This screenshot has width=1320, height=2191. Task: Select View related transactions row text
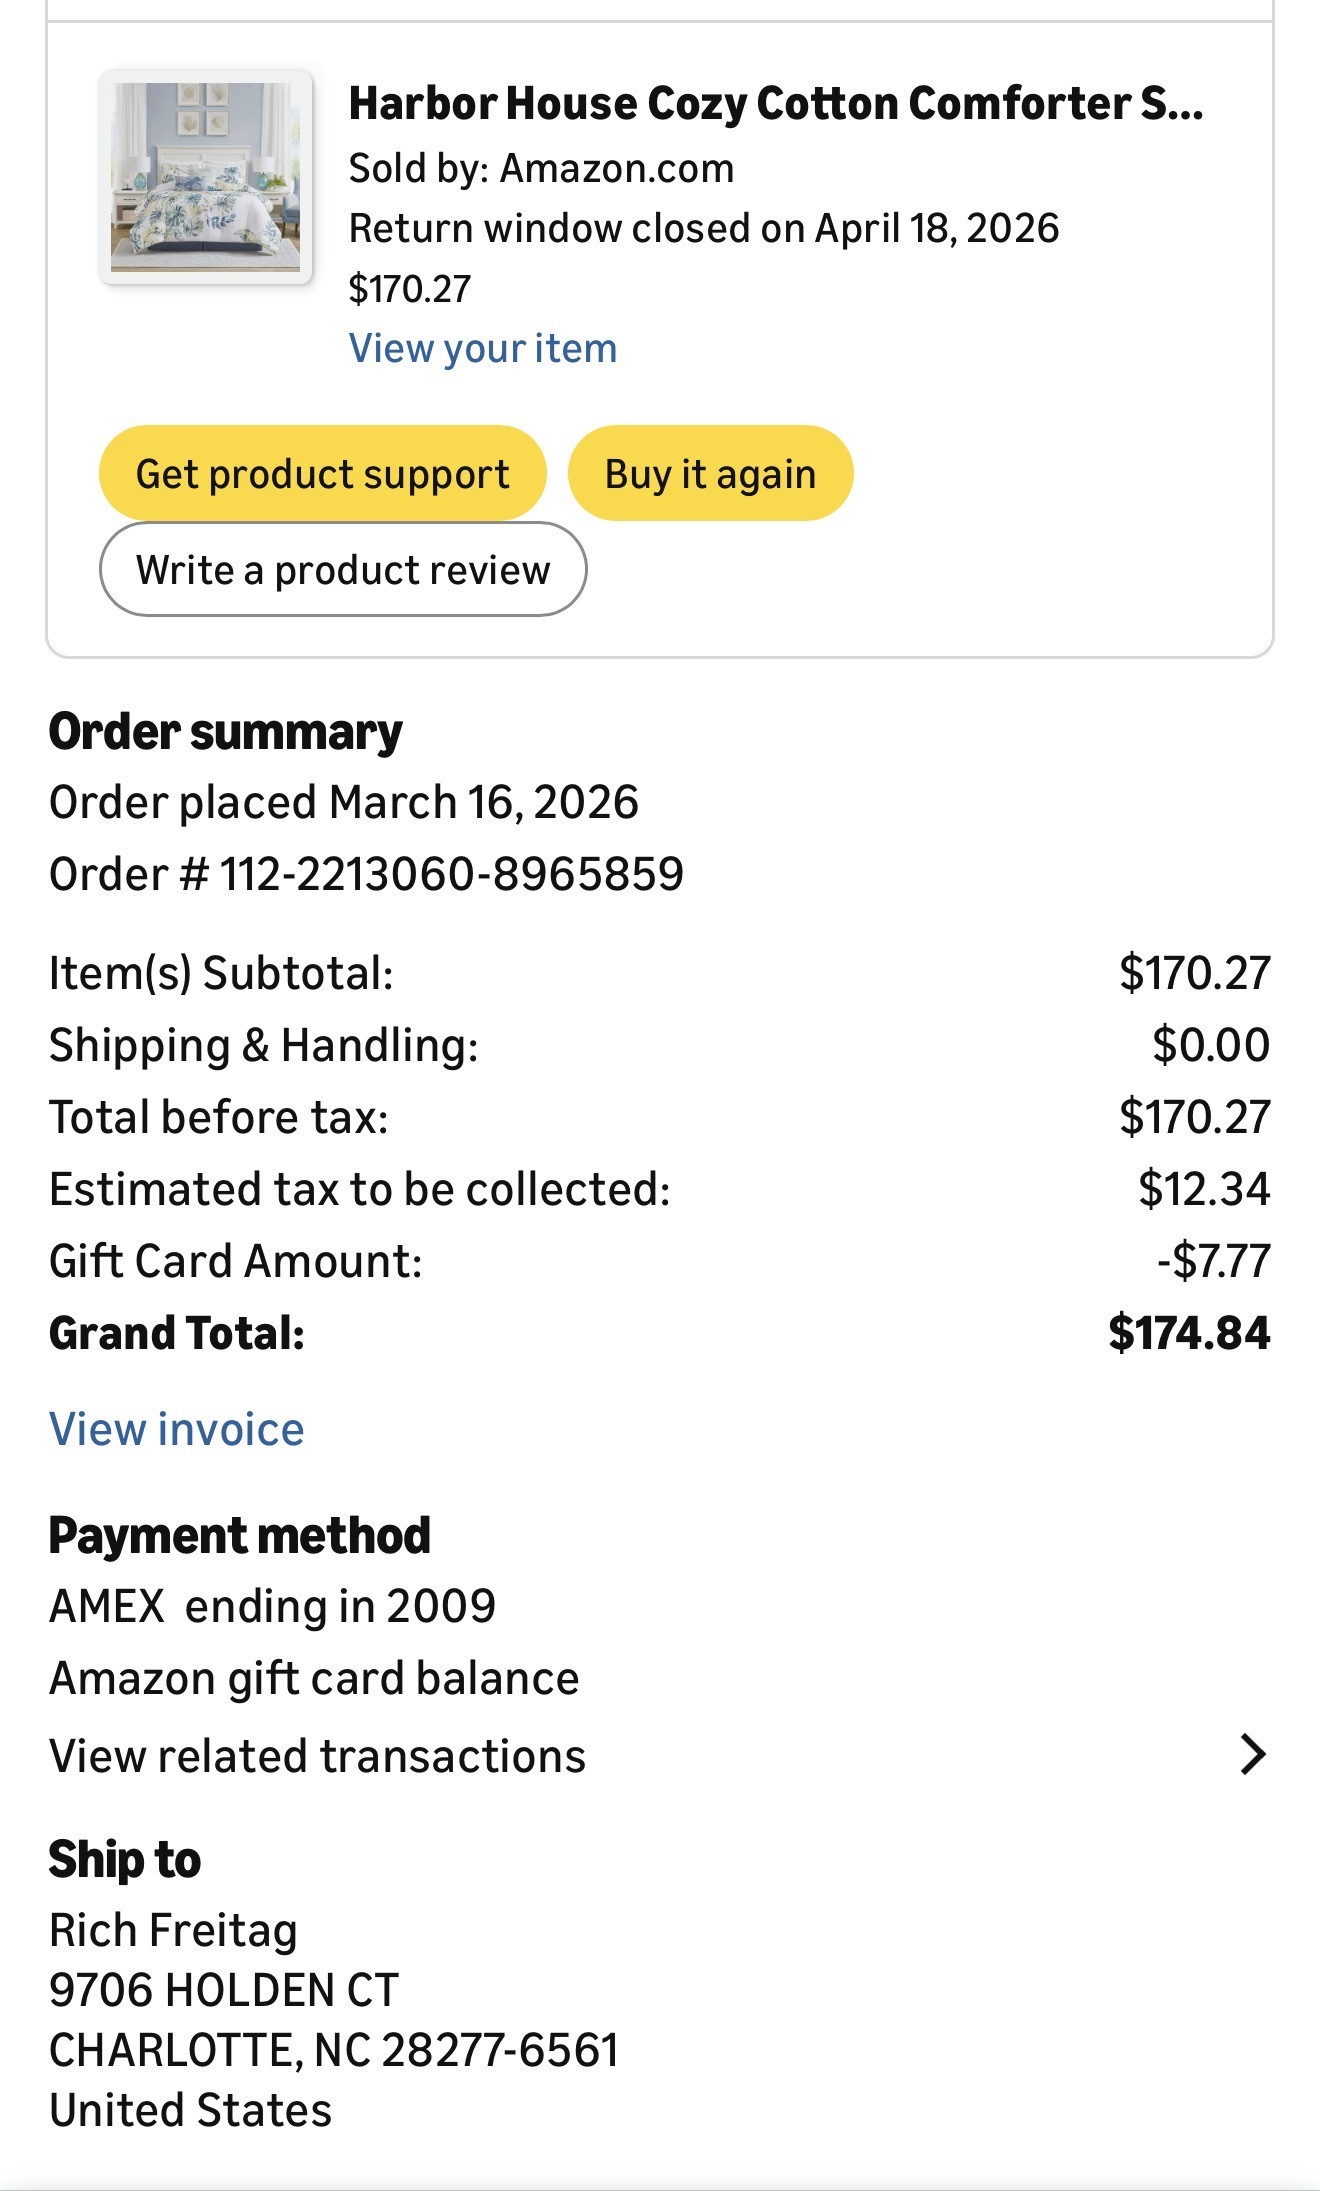pos(318,1756)
